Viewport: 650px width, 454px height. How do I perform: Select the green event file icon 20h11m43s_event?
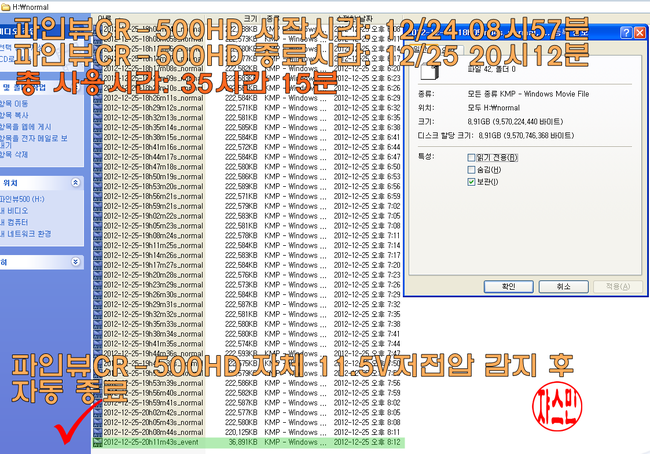pos(97,443)
